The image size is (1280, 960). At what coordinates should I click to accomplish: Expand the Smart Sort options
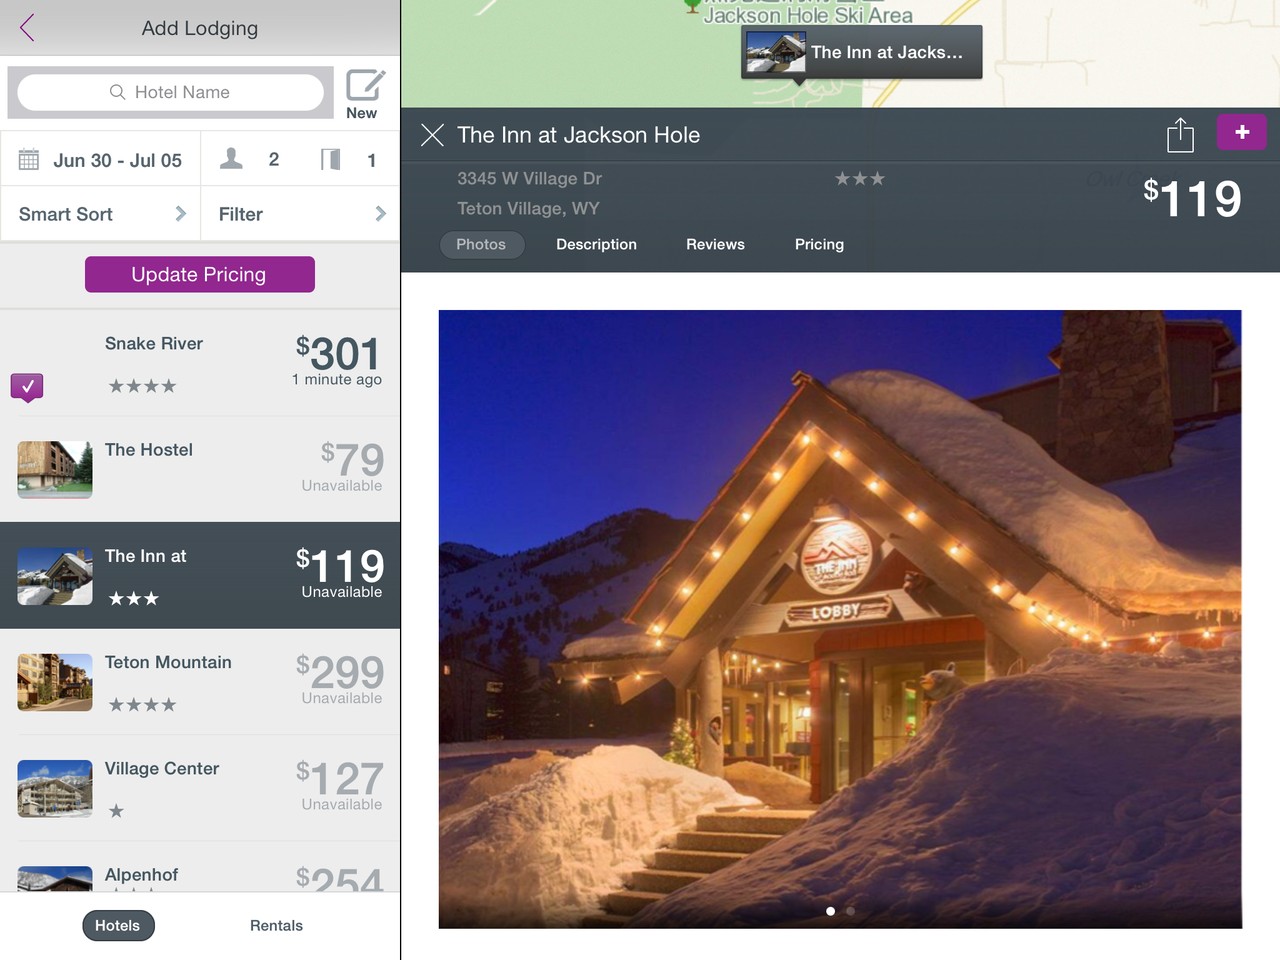coord(100,214)
